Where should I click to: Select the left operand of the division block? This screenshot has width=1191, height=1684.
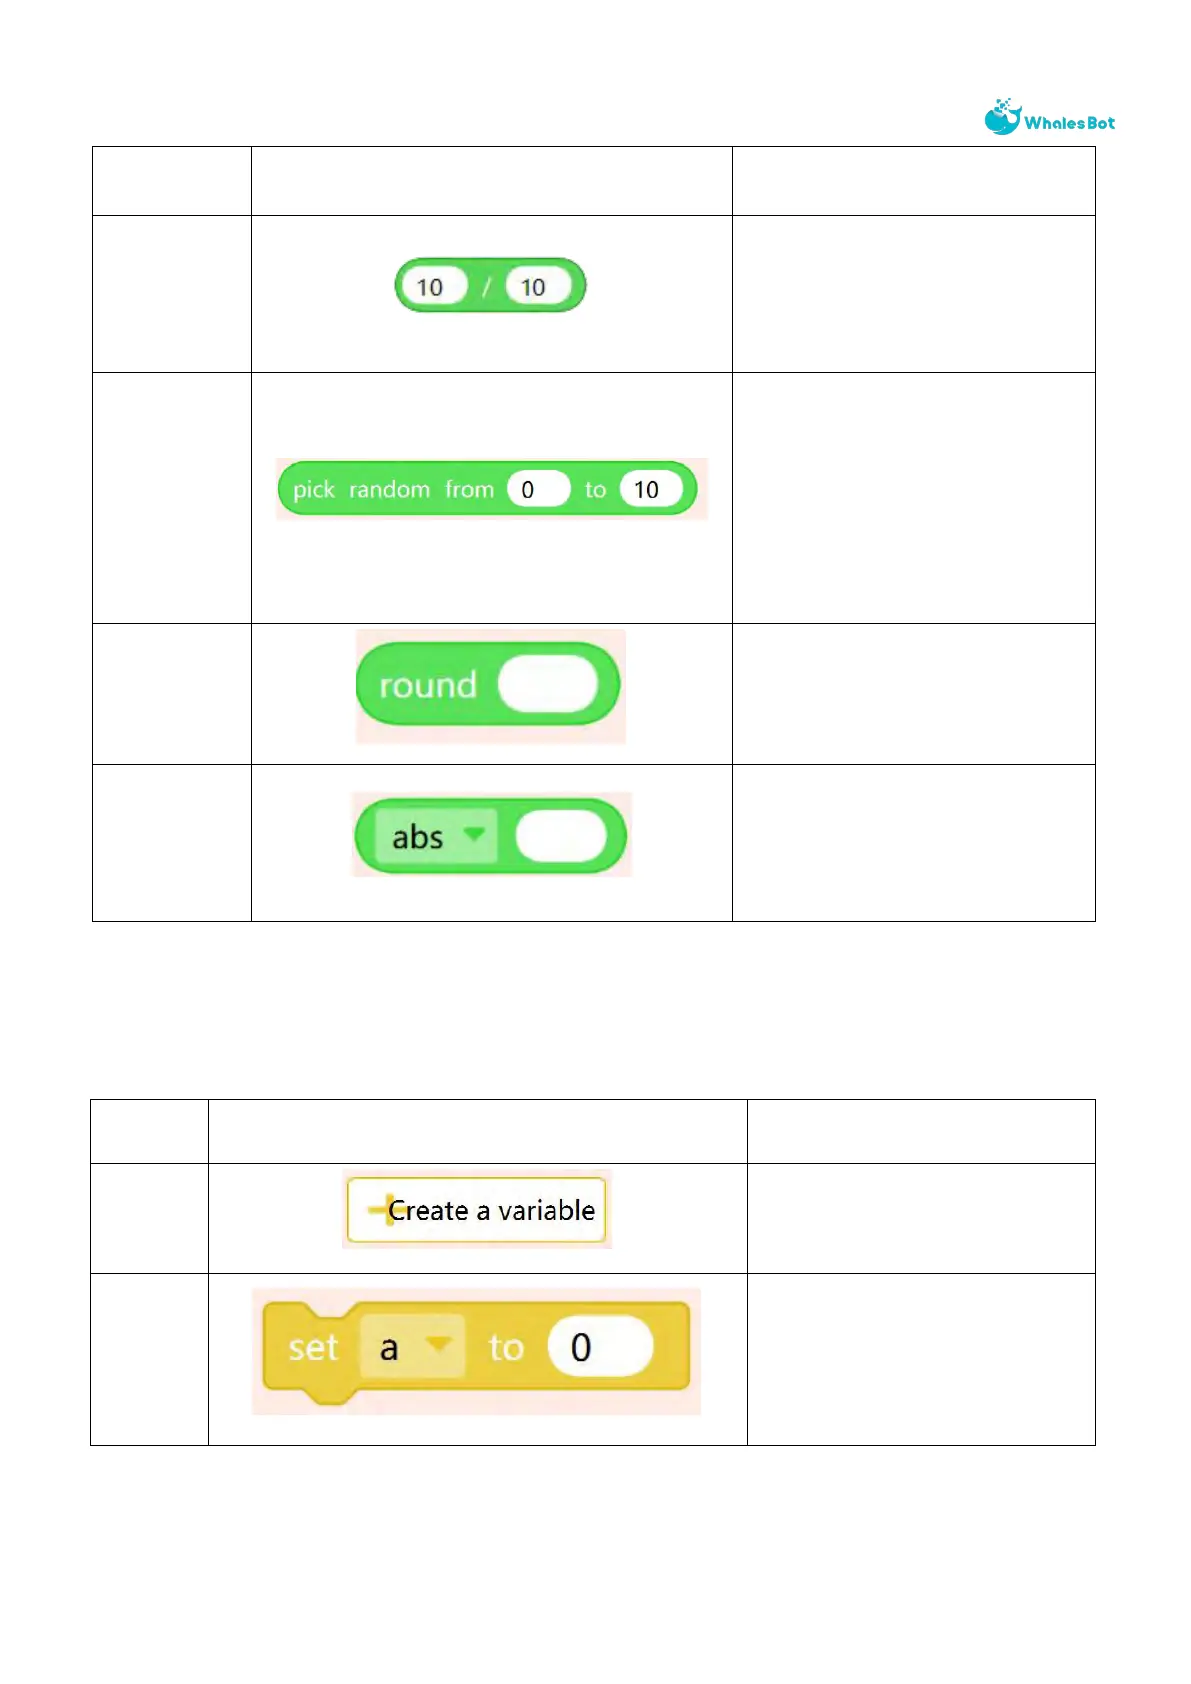click(x=432, y=287)
